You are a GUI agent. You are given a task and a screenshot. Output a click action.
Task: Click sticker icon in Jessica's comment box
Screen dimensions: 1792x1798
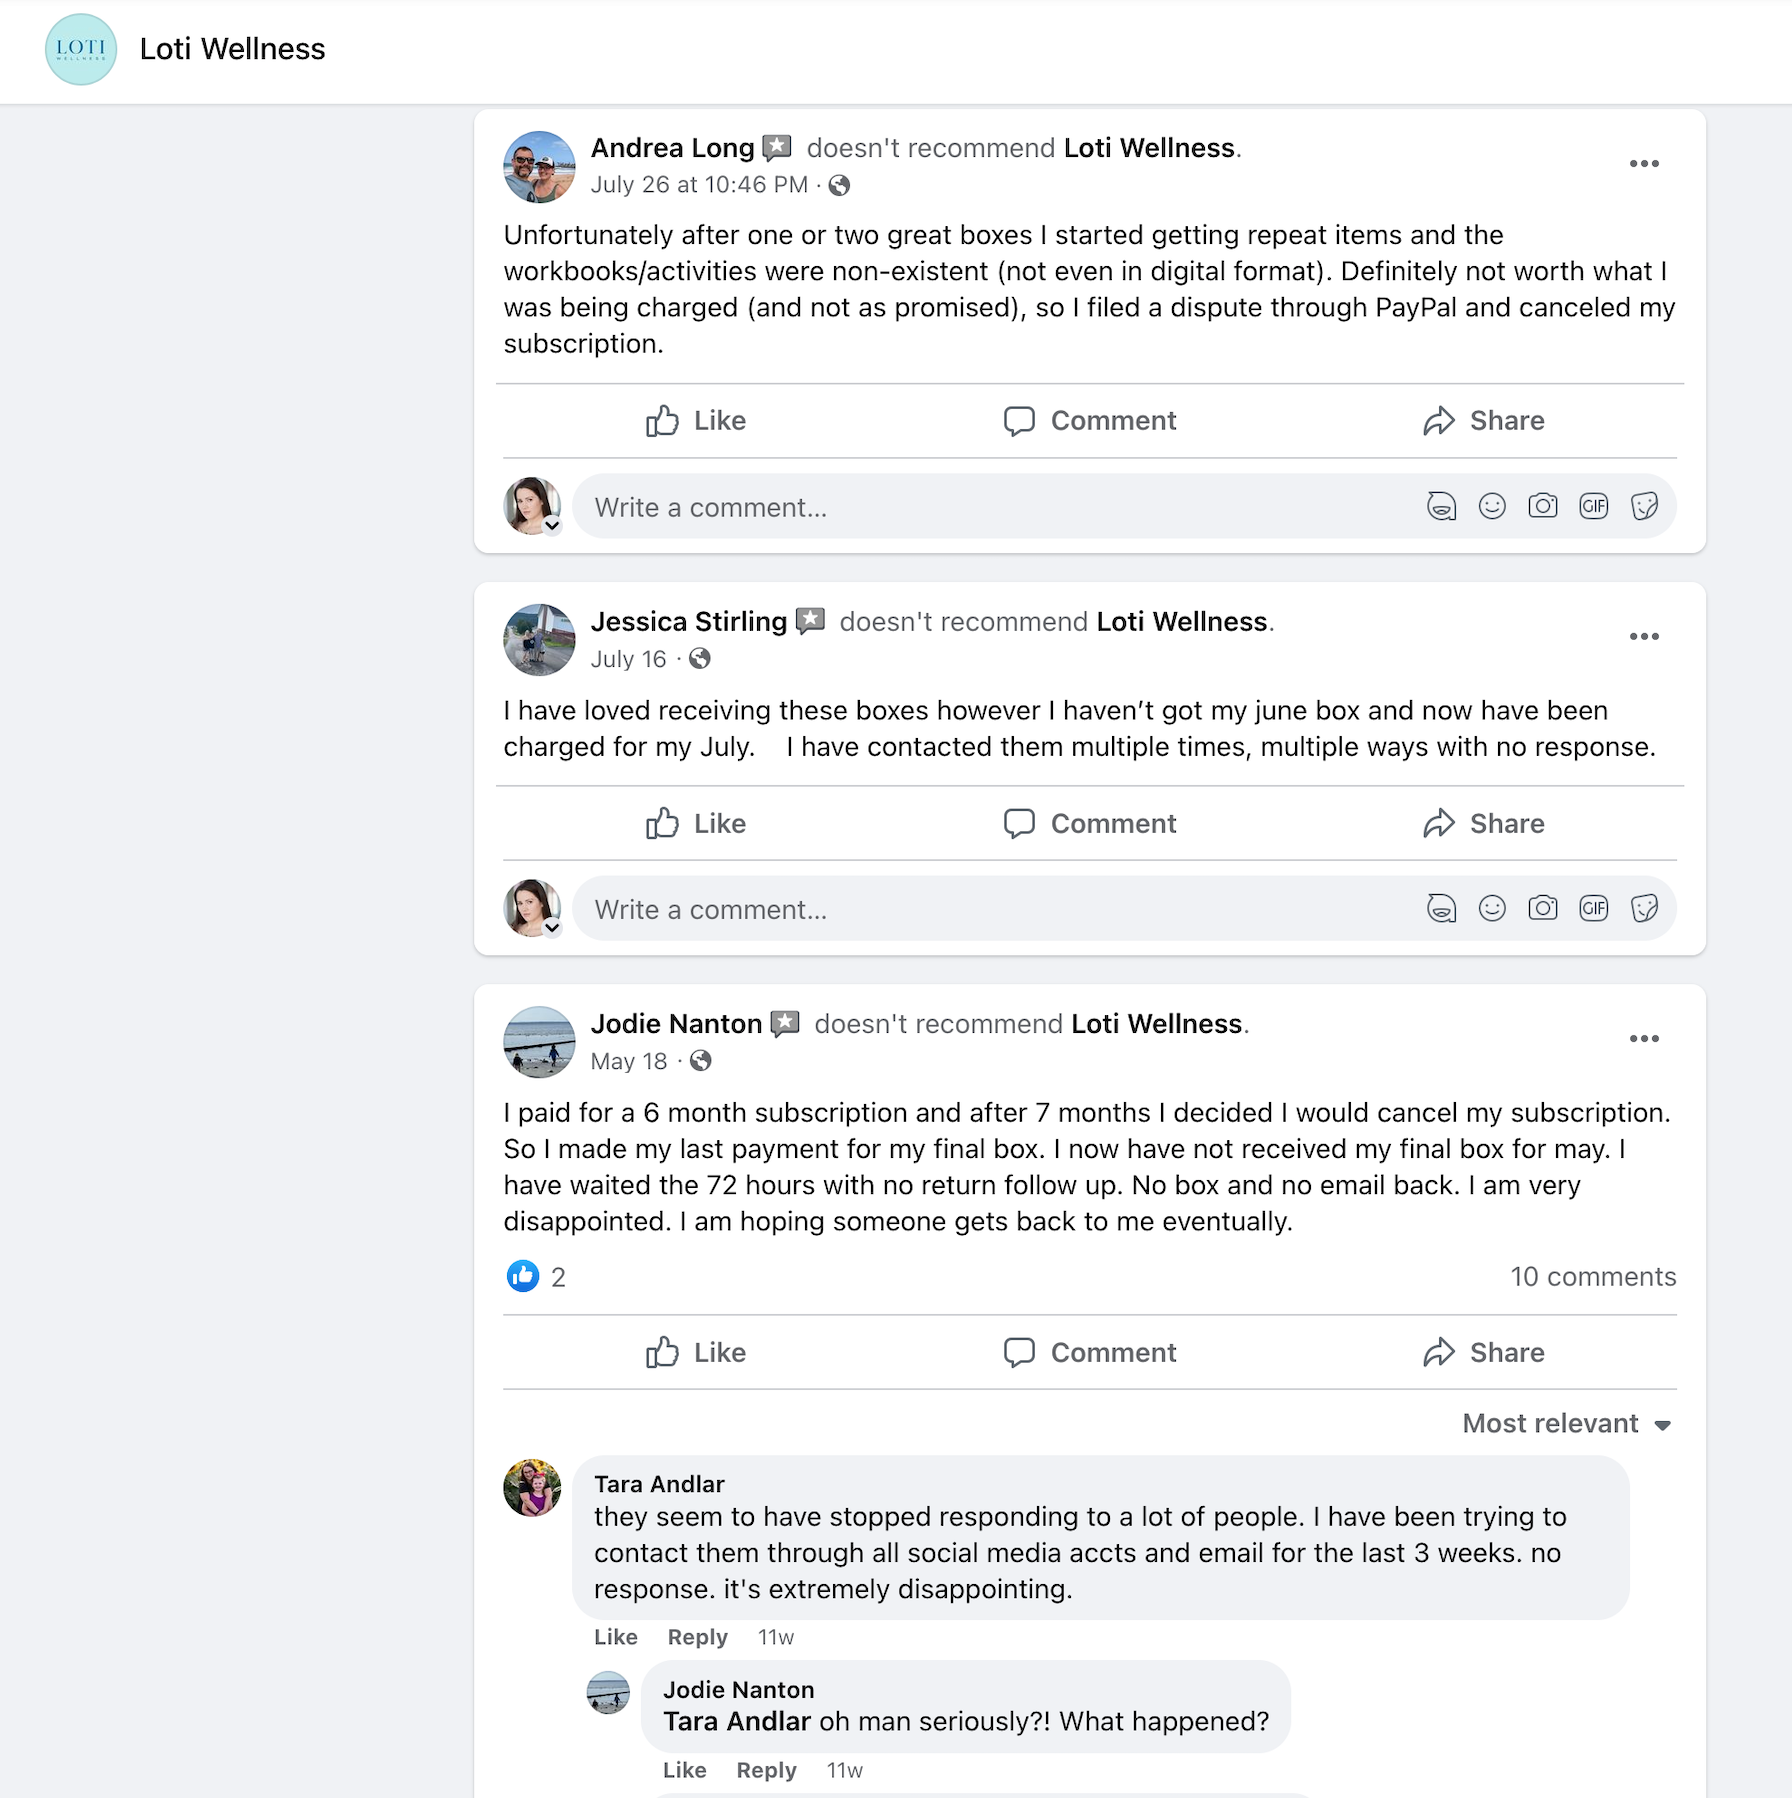(x=1644, y=909)
